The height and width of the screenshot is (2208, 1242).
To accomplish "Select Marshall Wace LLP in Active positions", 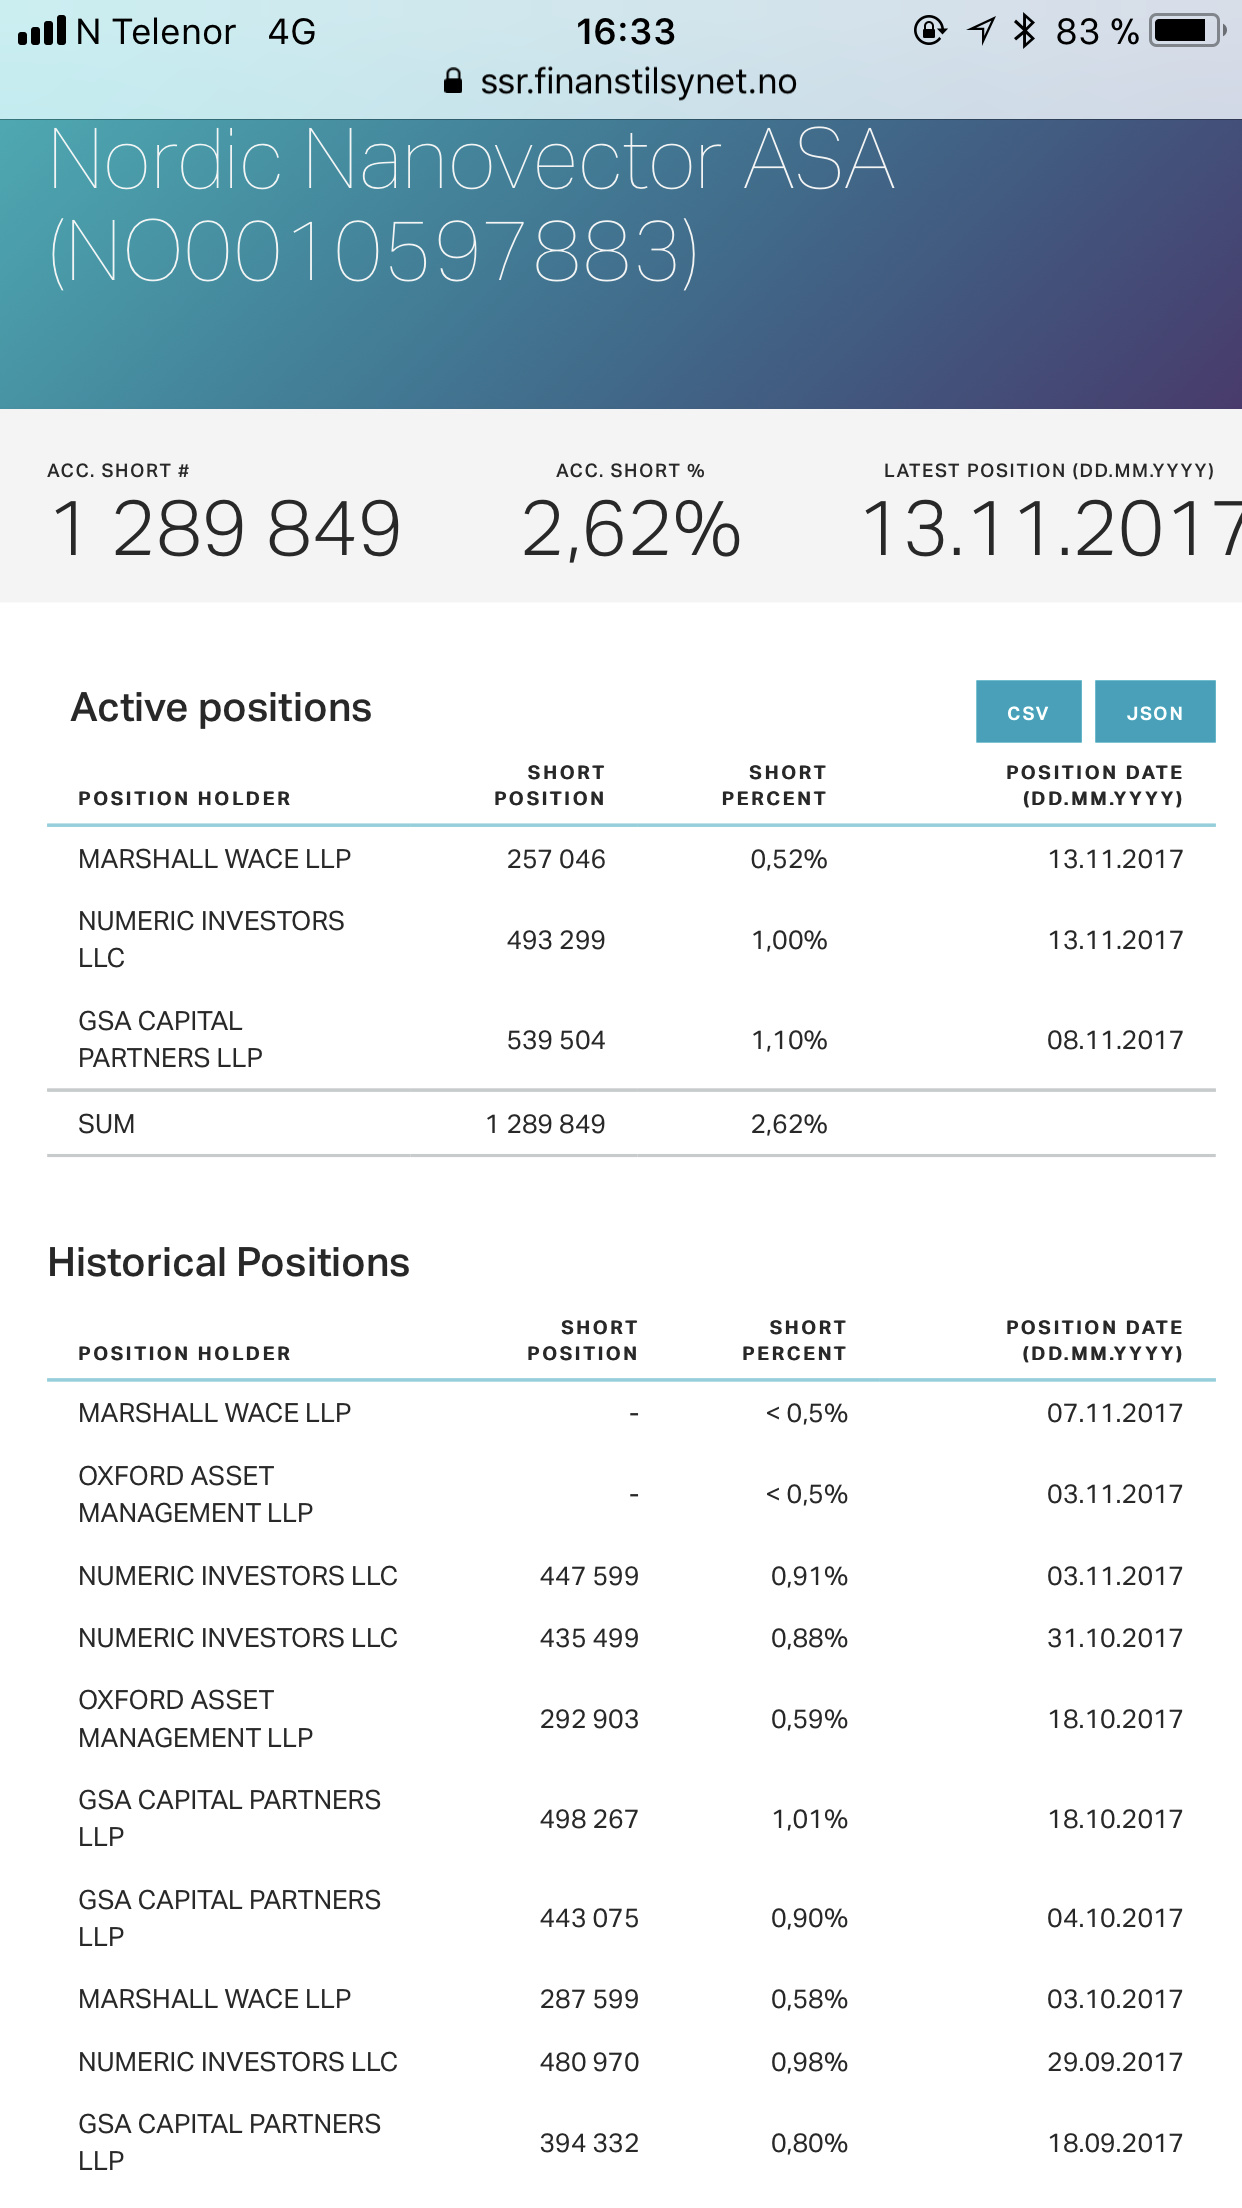I will pyautogui.click(x=215, y=859).
